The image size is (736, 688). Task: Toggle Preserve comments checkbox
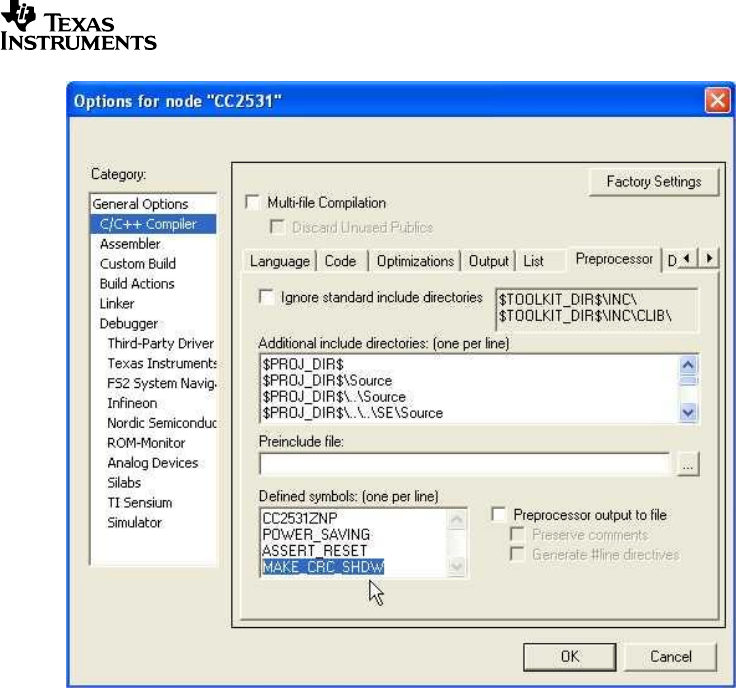point(517,535)
